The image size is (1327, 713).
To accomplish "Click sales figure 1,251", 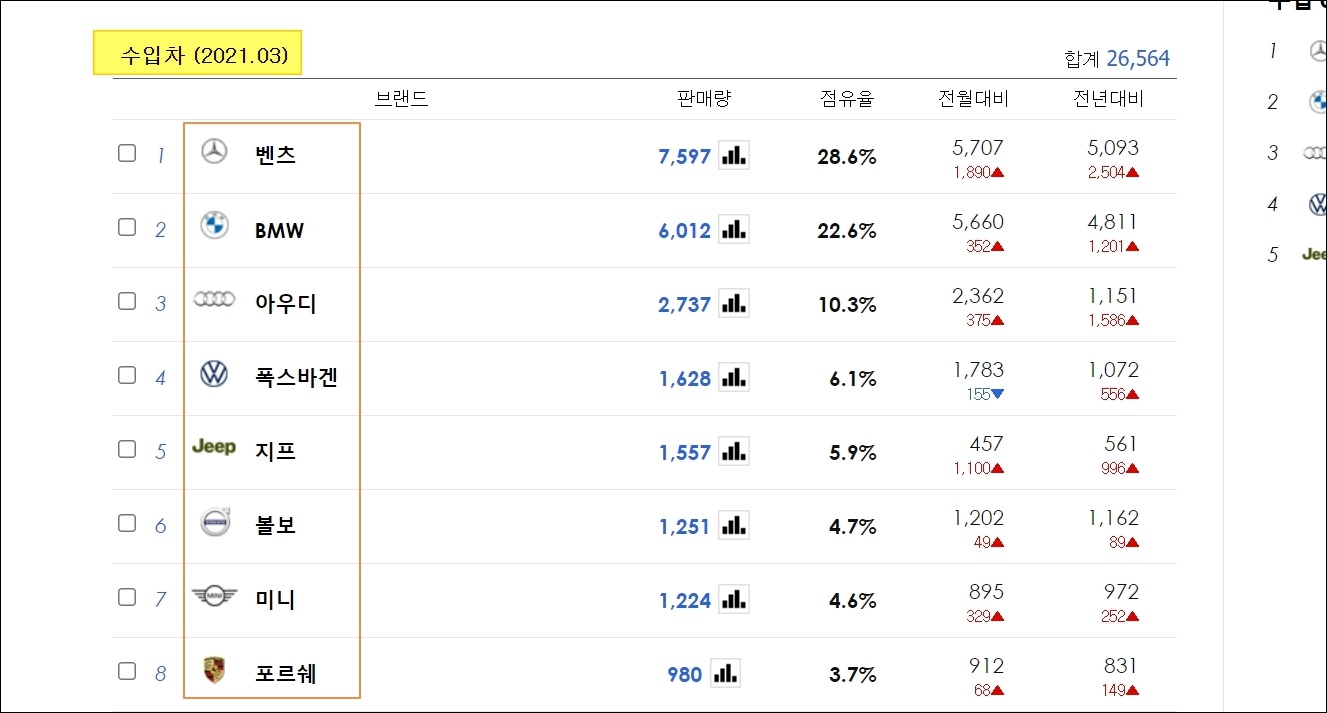I will (684, 527).
